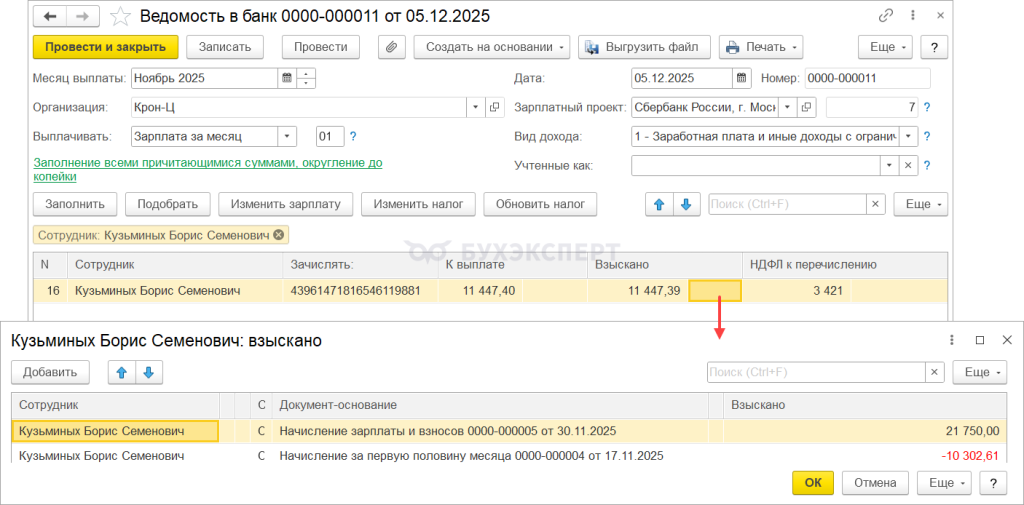Click the Дата field 05.12.2025
Viewport: 1024px width, 505px height.
[682, 78]
